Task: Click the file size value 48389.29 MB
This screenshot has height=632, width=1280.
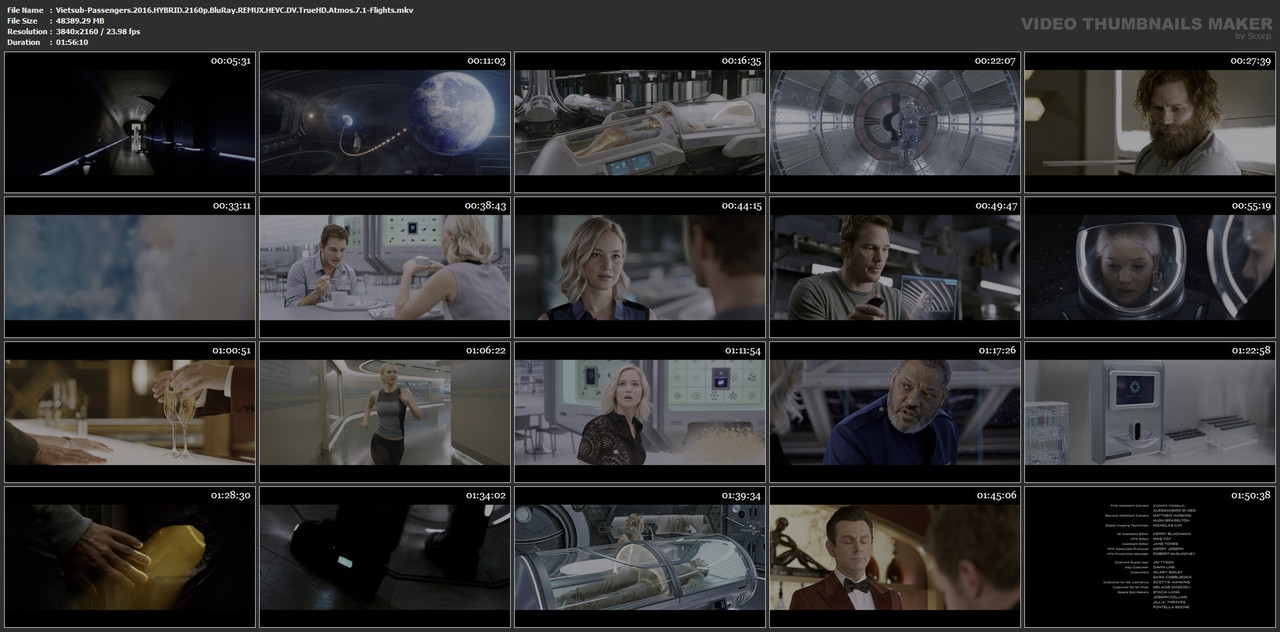Action: click(x=80, y=21)
